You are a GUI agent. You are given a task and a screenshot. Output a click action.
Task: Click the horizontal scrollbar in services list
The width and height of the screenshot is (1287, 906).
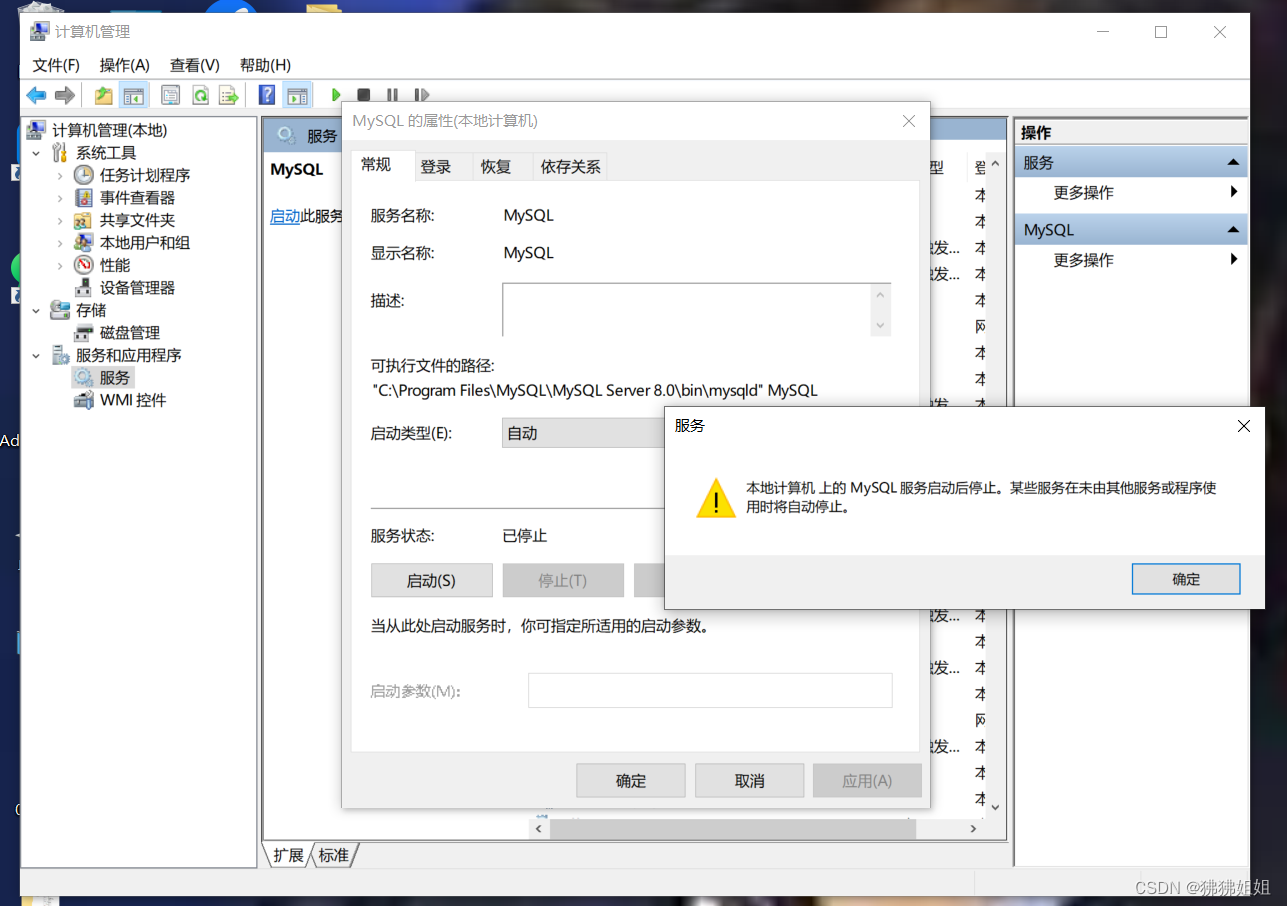[x=732, y=829]
